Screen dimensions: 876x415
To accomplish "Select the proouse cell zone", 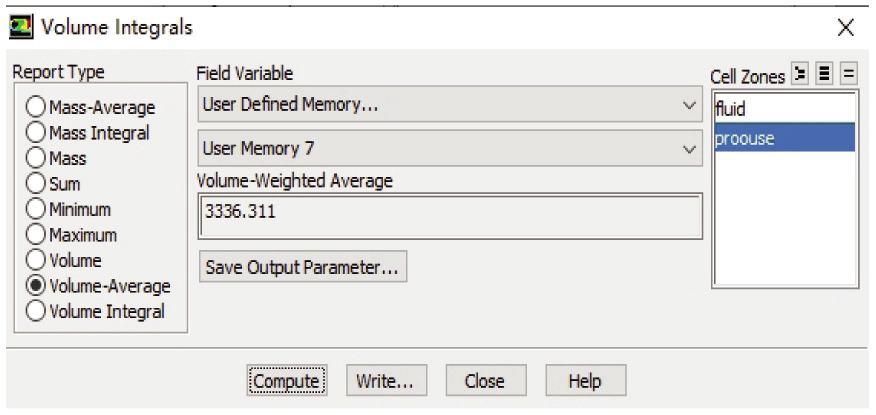I will click(x=783, y=136).
